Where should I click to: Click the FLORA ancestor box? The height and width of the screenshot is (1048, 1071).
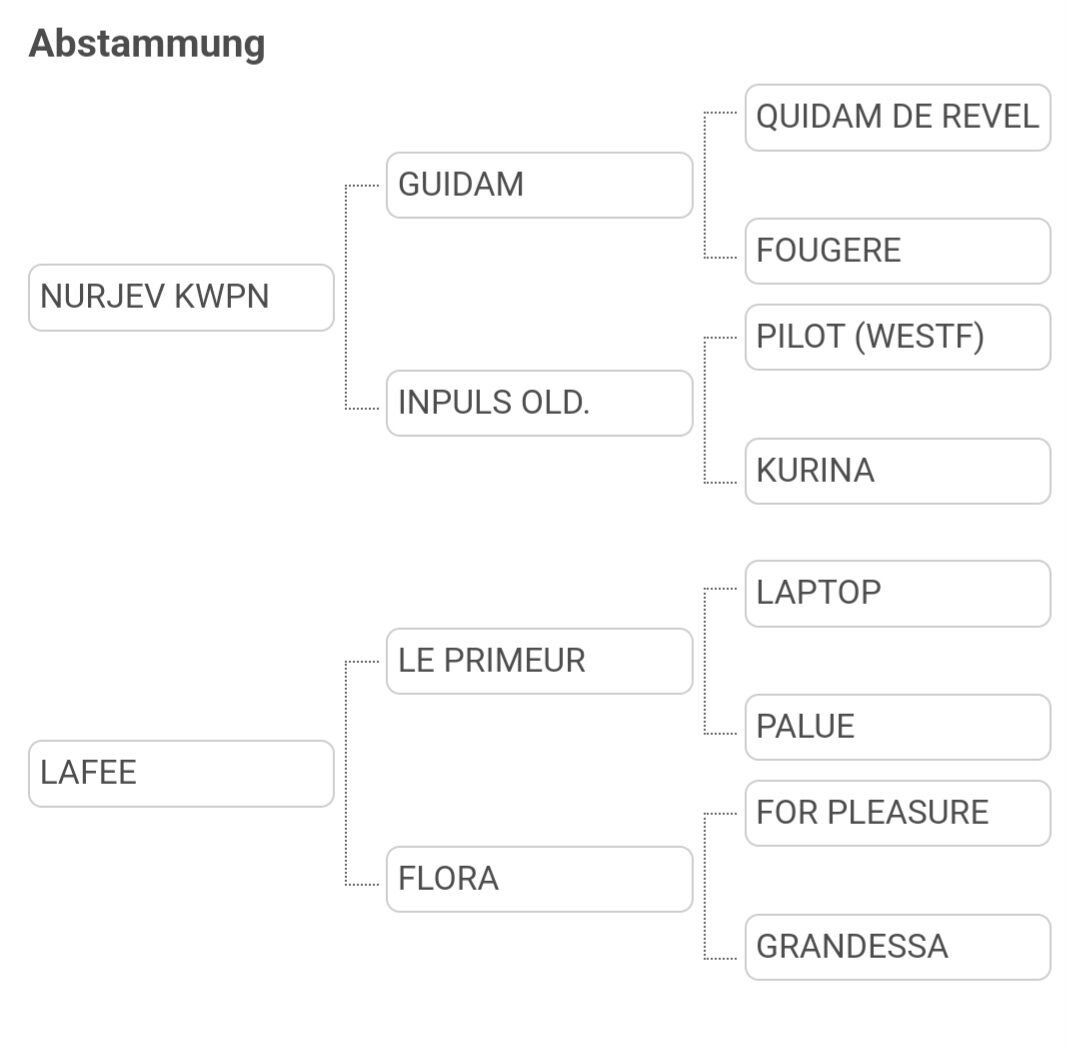tap(539, 879)
